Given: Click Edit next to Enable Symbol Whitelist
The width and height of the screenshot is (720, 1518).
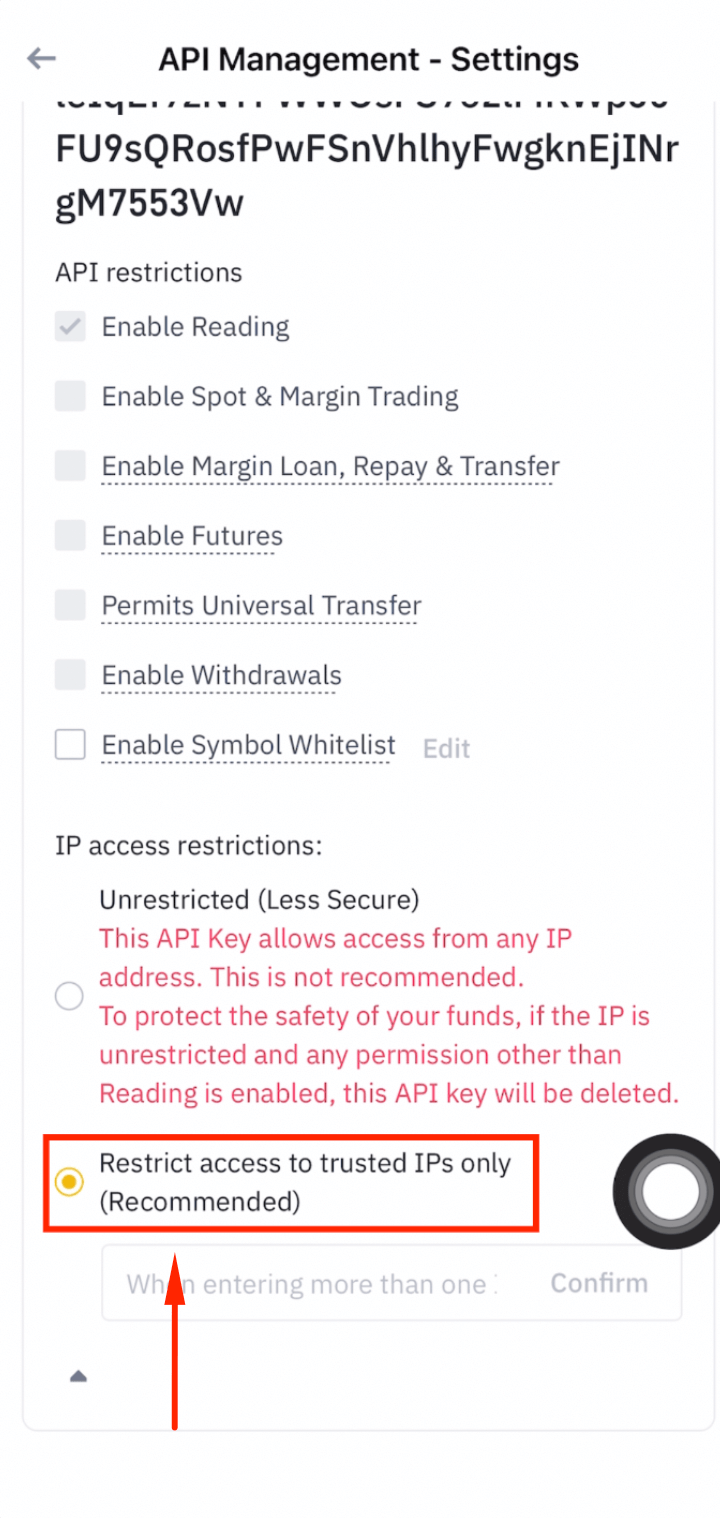Looking at the screenshot, I should pyautogui.click(x=446, y=748).
